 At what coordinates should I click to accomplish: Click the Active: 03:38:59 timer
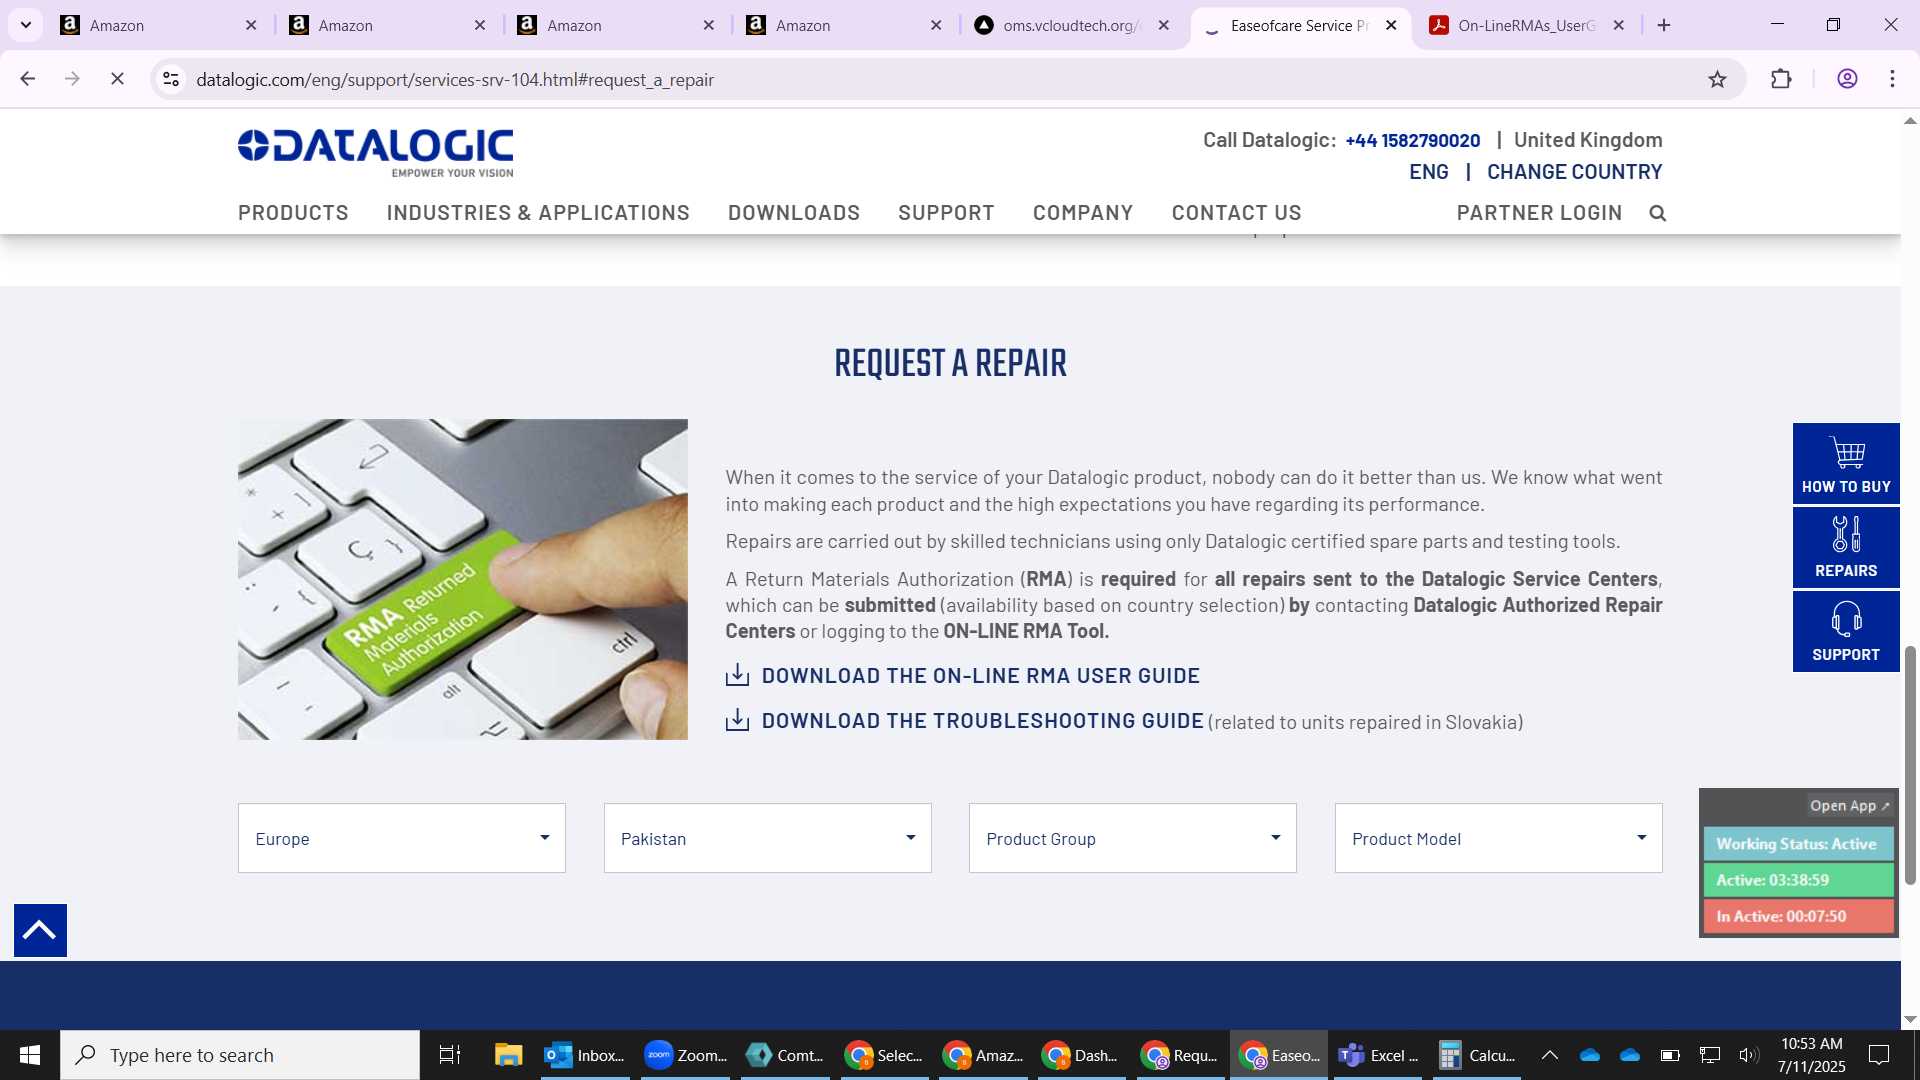point(1798,880)
